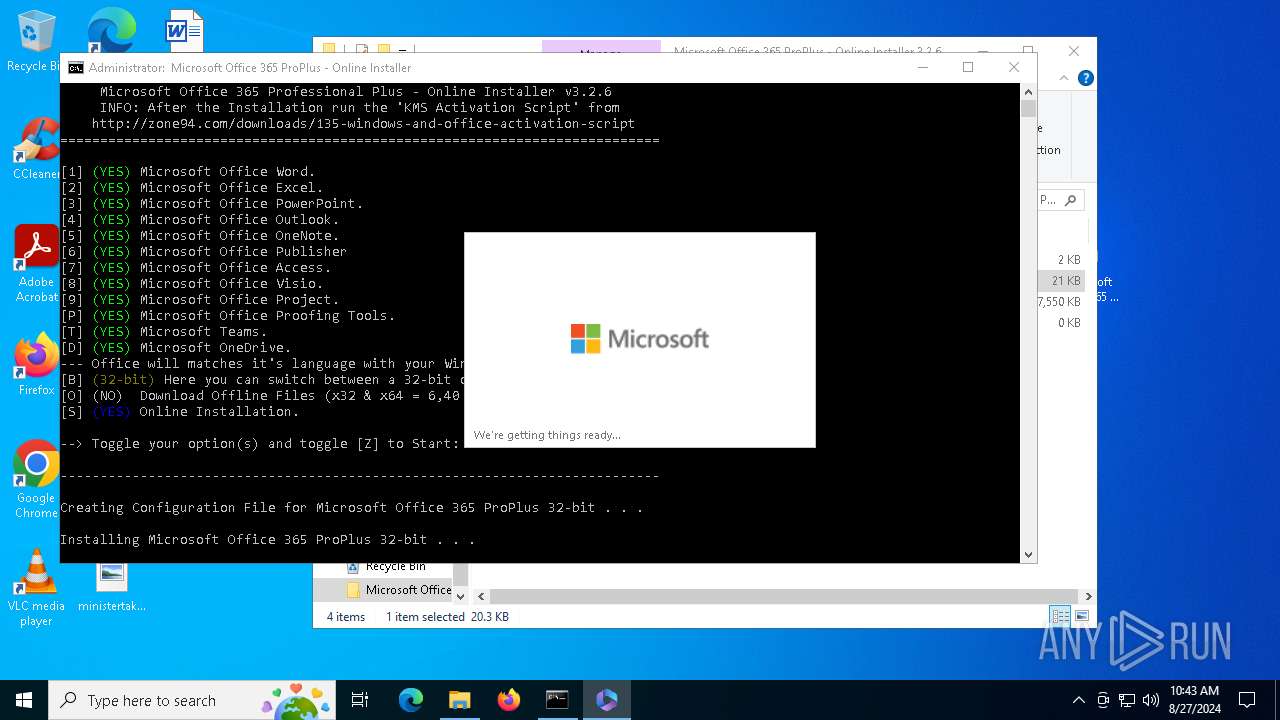Collapse the File Explorer ribbon chevron
1280x720 pixels.
(1066, 78)
